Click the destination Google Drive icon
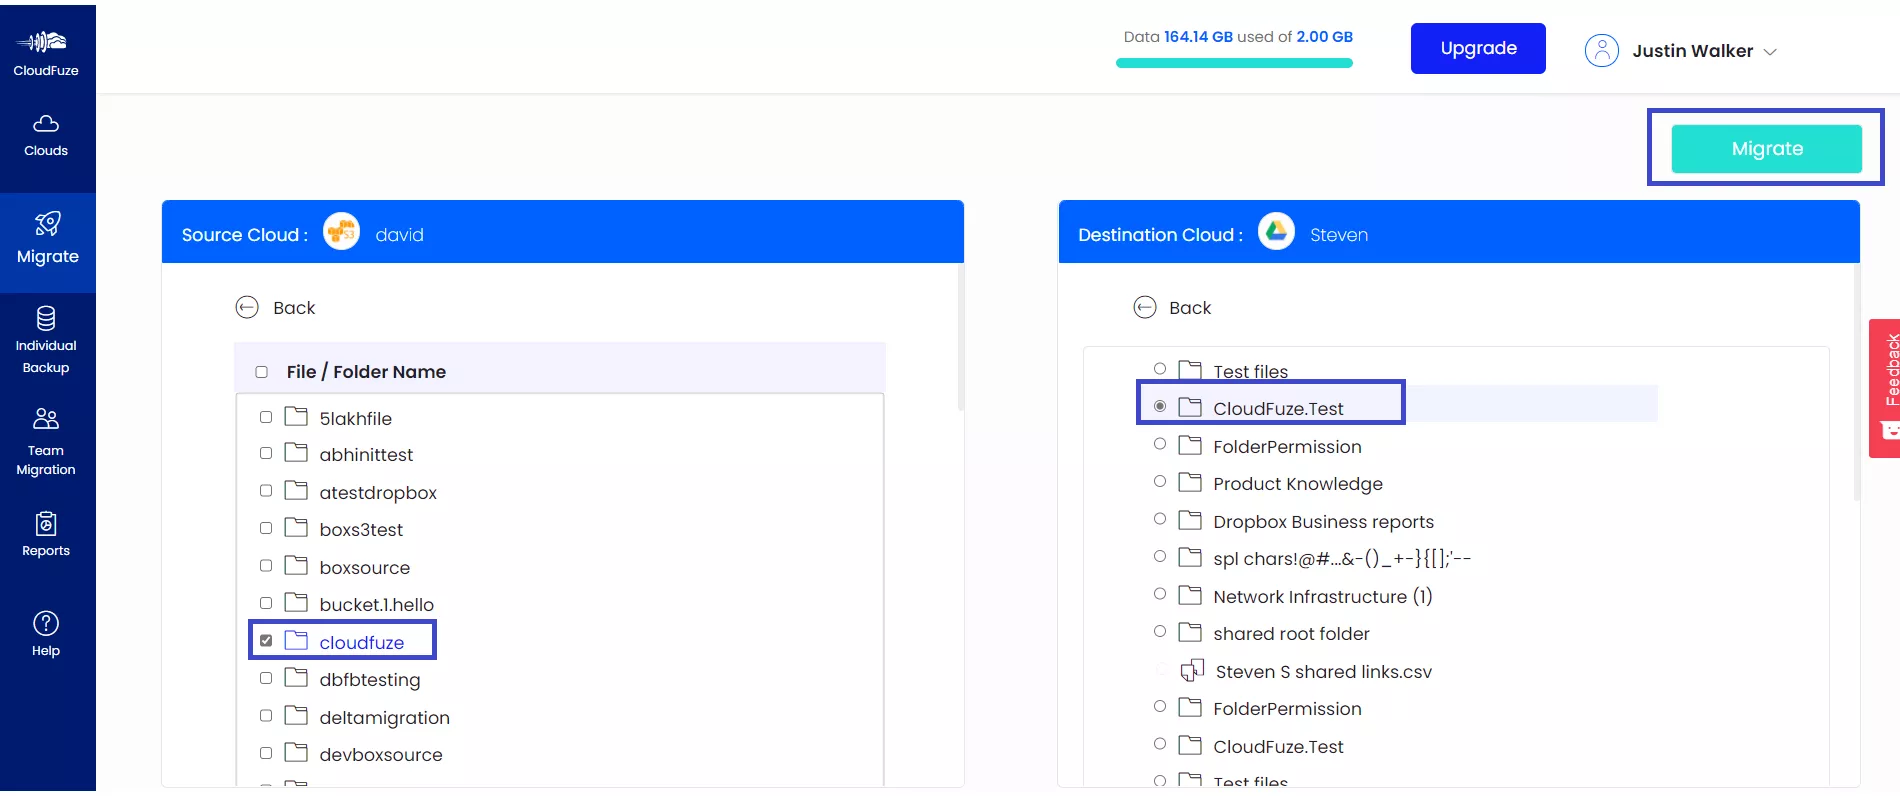1900x796 pixels. [1276, 233]
